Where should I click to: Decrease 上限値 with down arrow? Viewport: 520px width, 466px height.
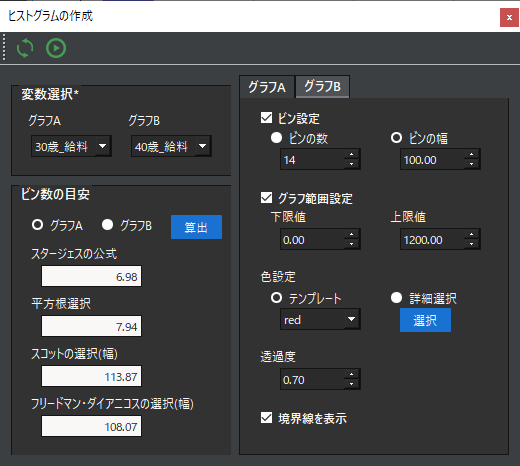pyautogui.click(x=471, y=244)
